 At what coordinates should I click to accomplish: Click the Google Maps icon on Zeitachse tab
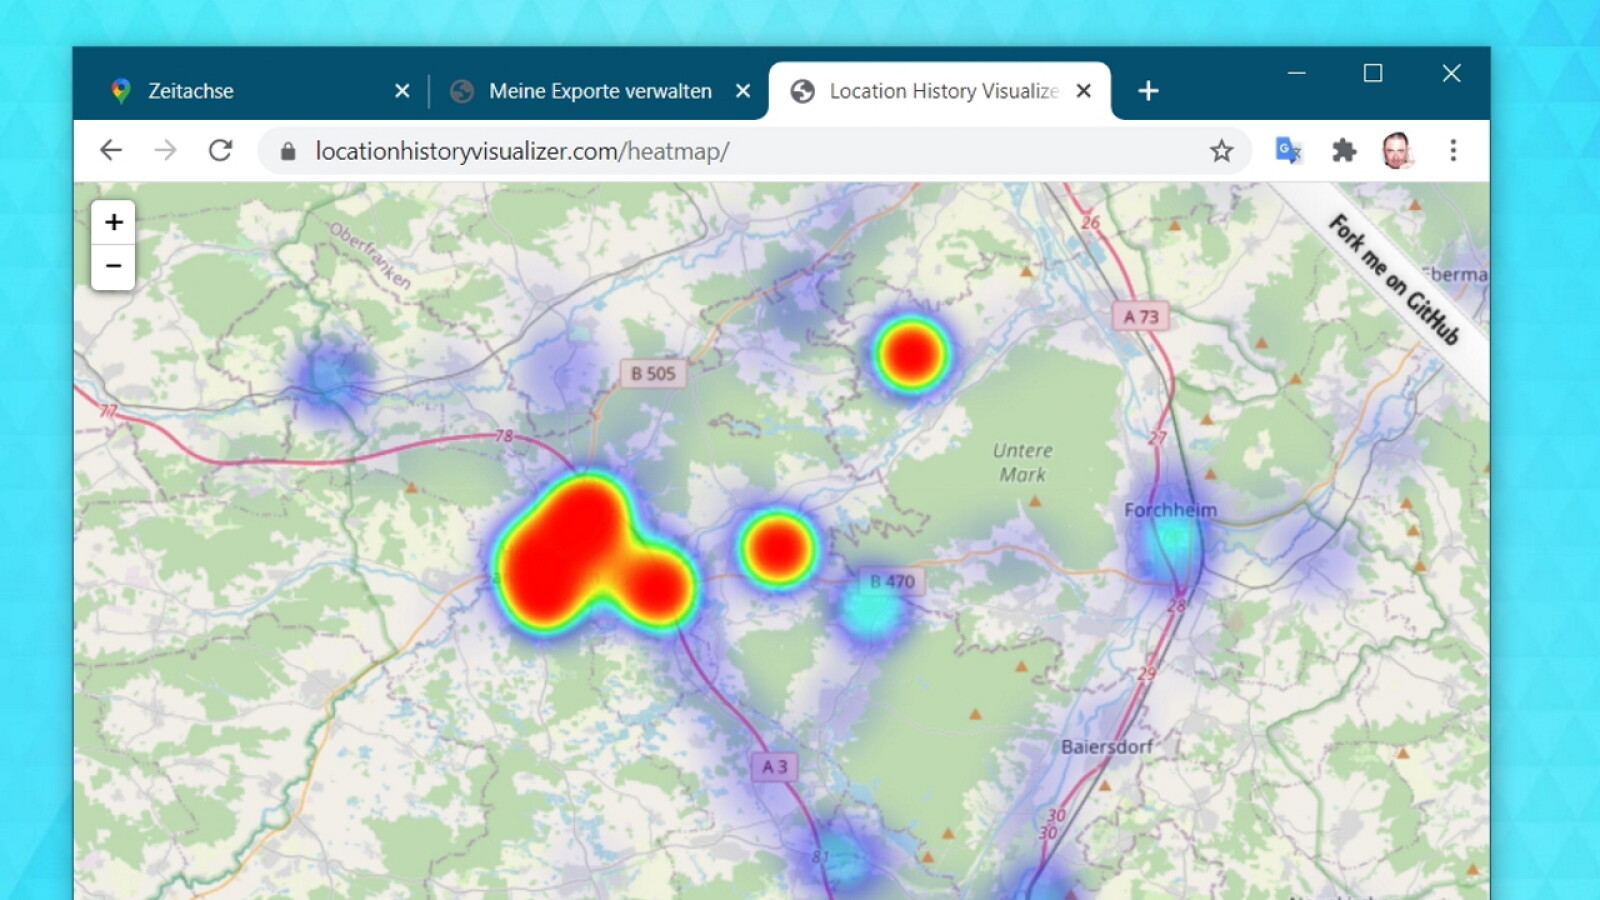(x=120, y=90)
